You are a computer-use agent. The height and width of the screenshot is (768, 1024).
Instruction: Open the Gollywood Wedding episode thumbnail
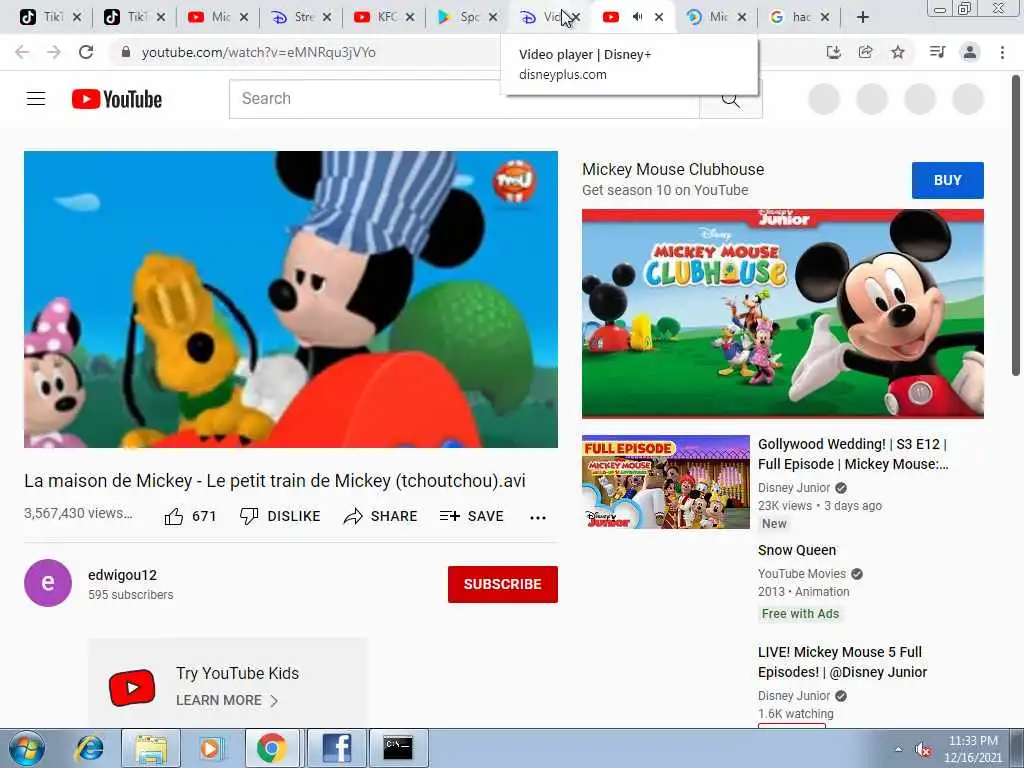665,482
